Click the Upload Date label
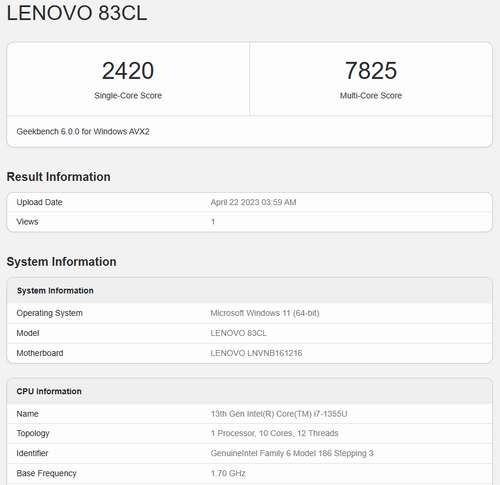The image size is (500, 485). coord(39,202)
